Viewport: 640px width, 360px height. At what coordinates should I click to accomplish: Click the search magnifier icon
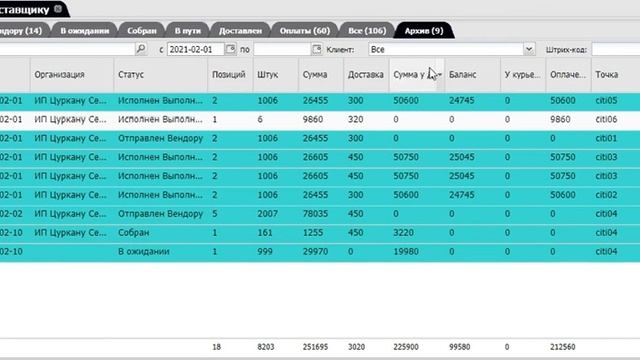click(x=141, y=49)
